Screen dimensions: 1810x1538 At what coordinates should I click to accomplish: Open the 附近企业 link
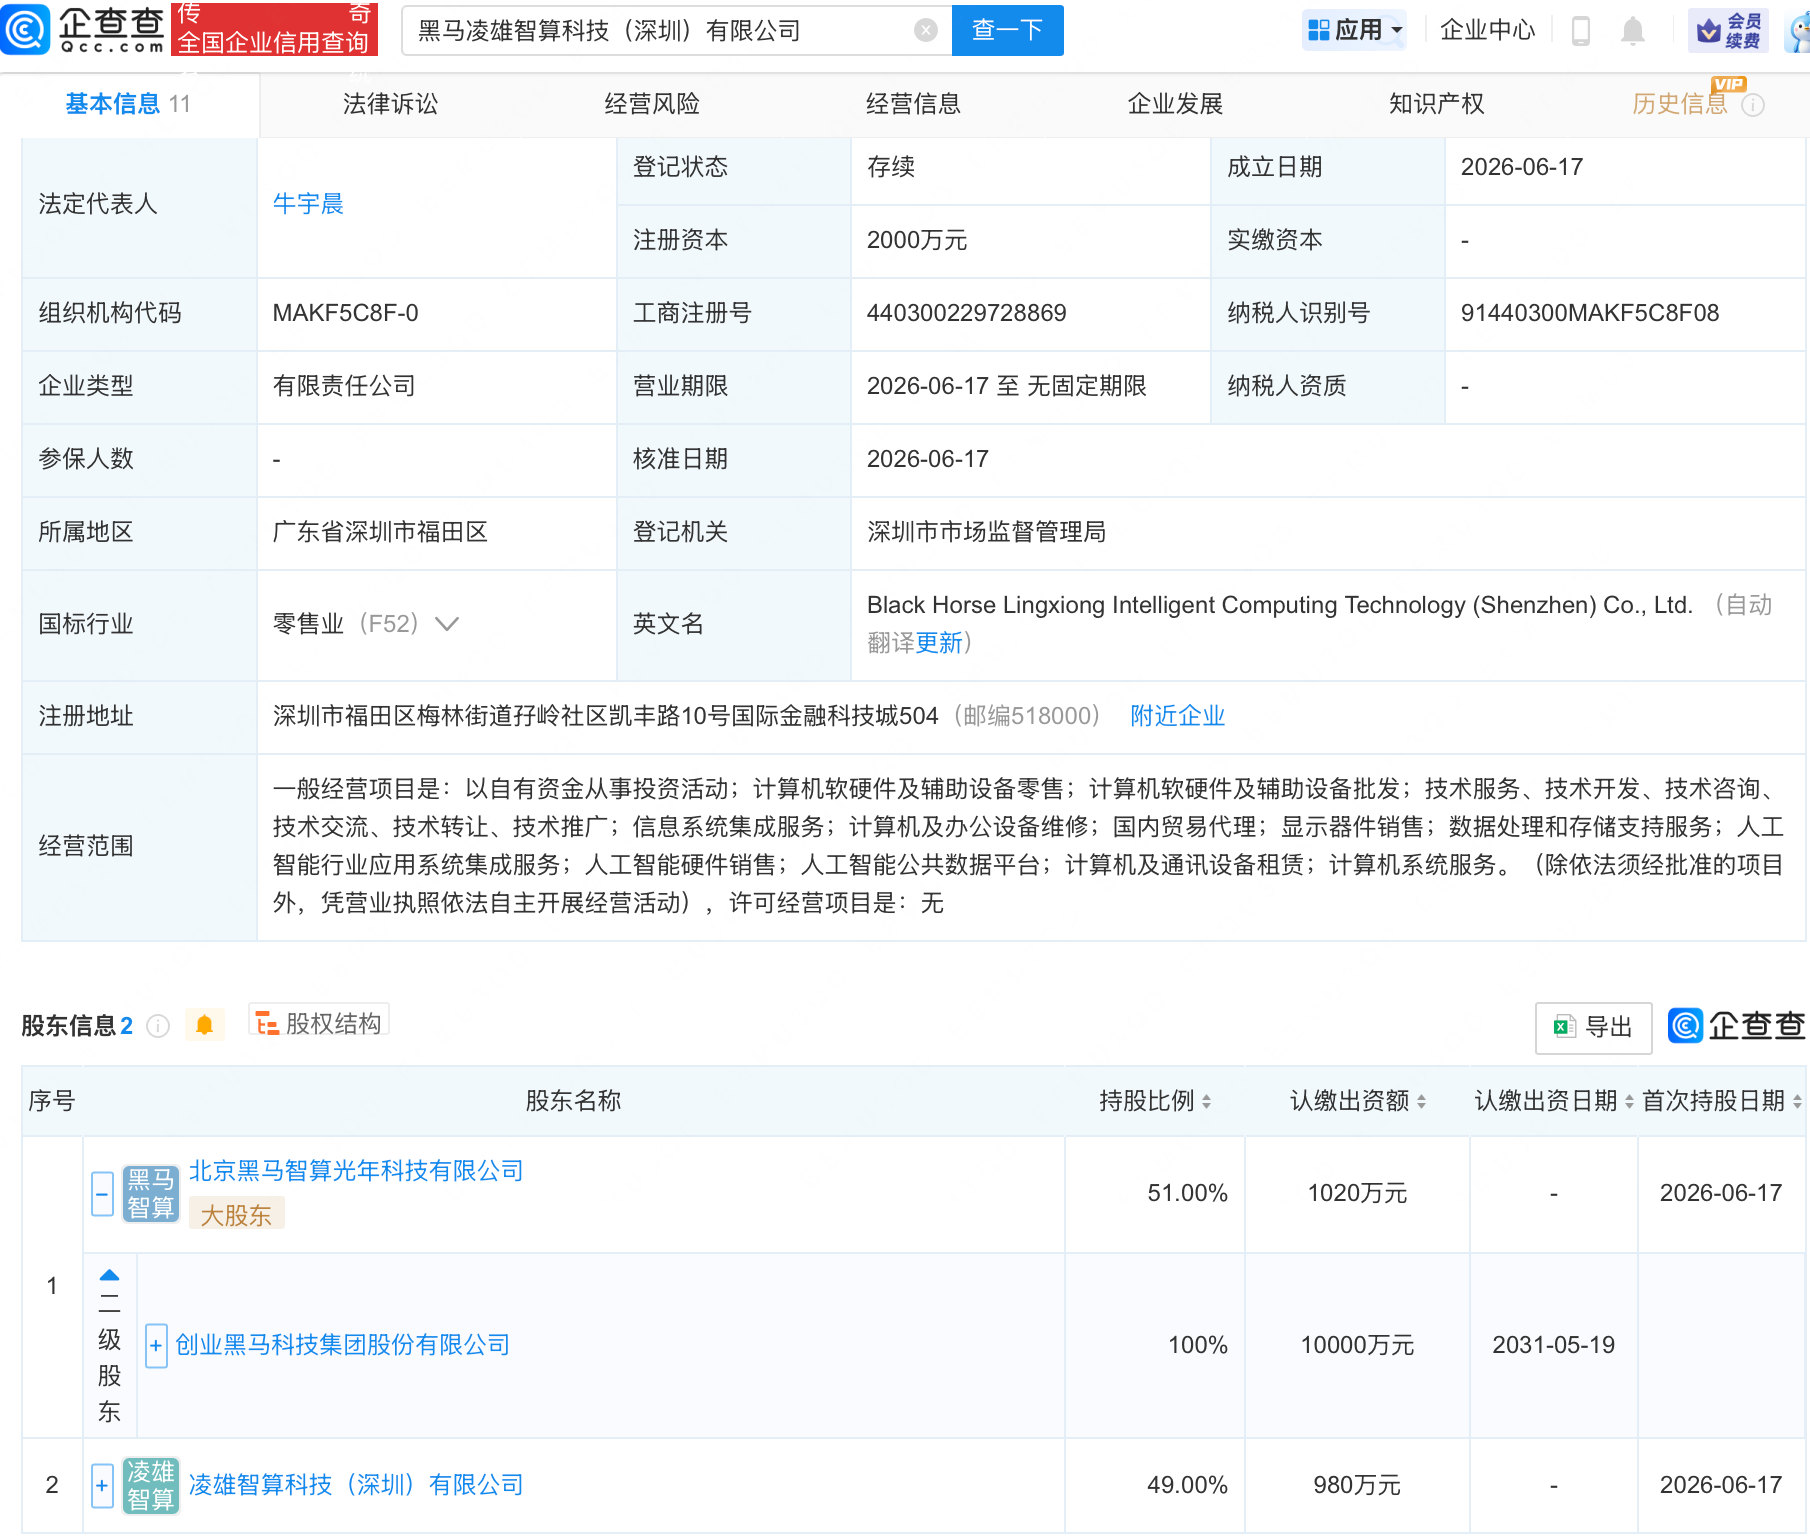tap(1177, 716)
